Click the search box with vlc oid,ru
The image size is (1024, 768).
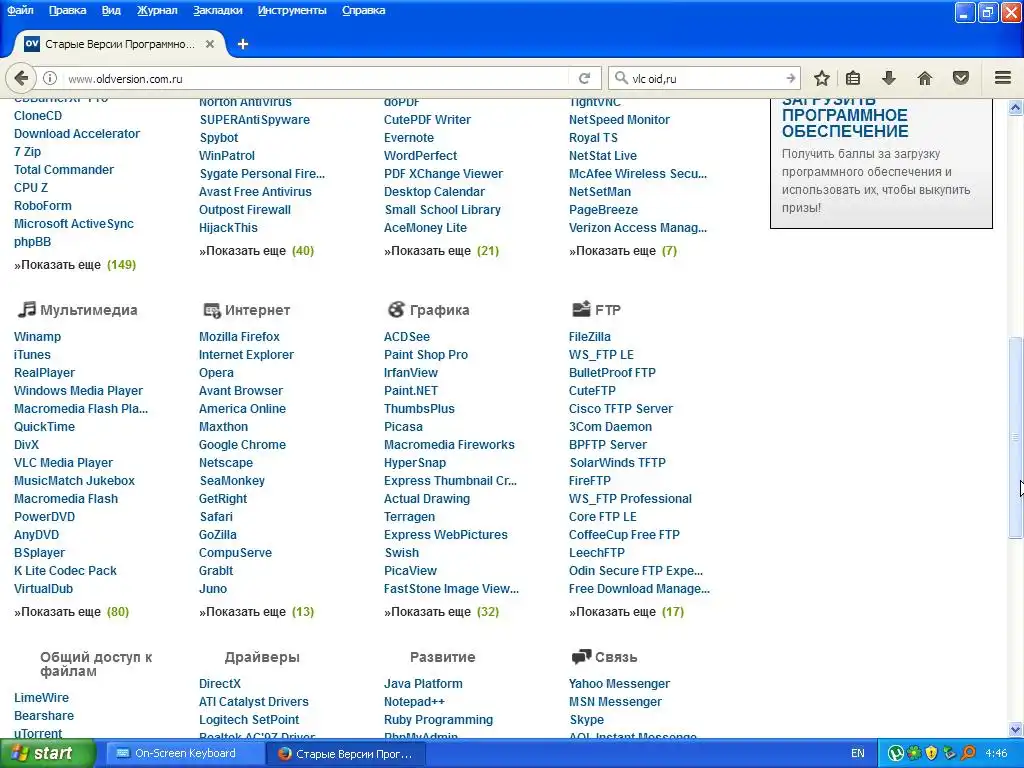pos(705,78)
